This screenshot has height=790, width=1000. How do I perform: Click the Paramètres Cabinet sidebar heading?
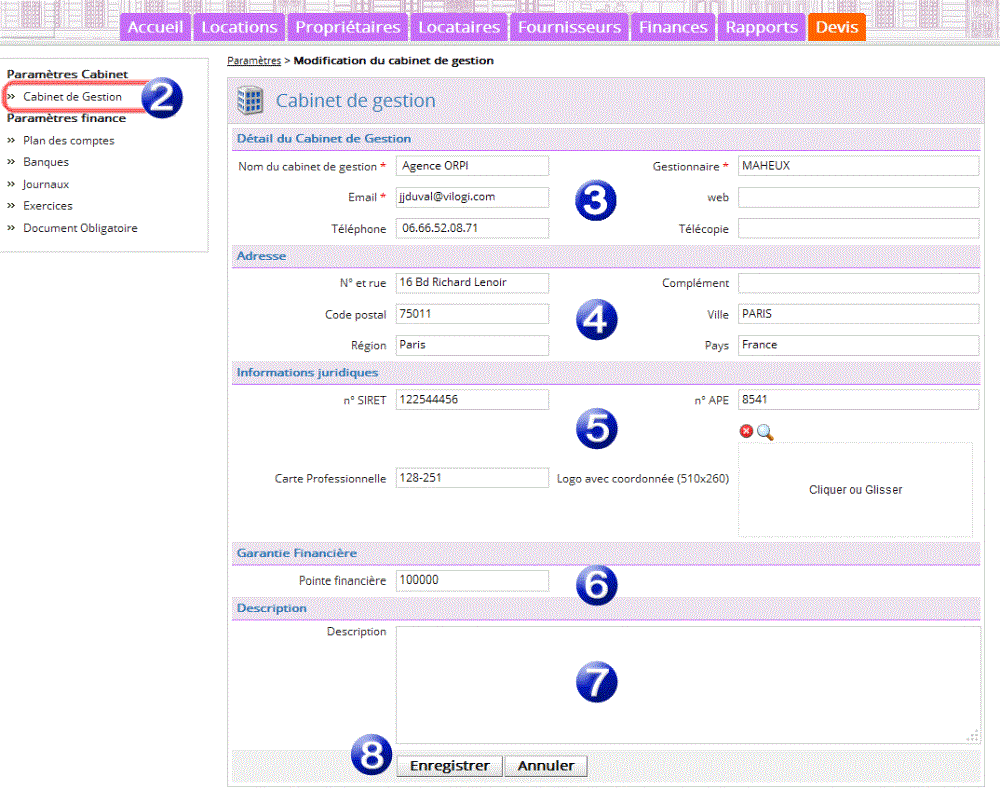point(67,75)
